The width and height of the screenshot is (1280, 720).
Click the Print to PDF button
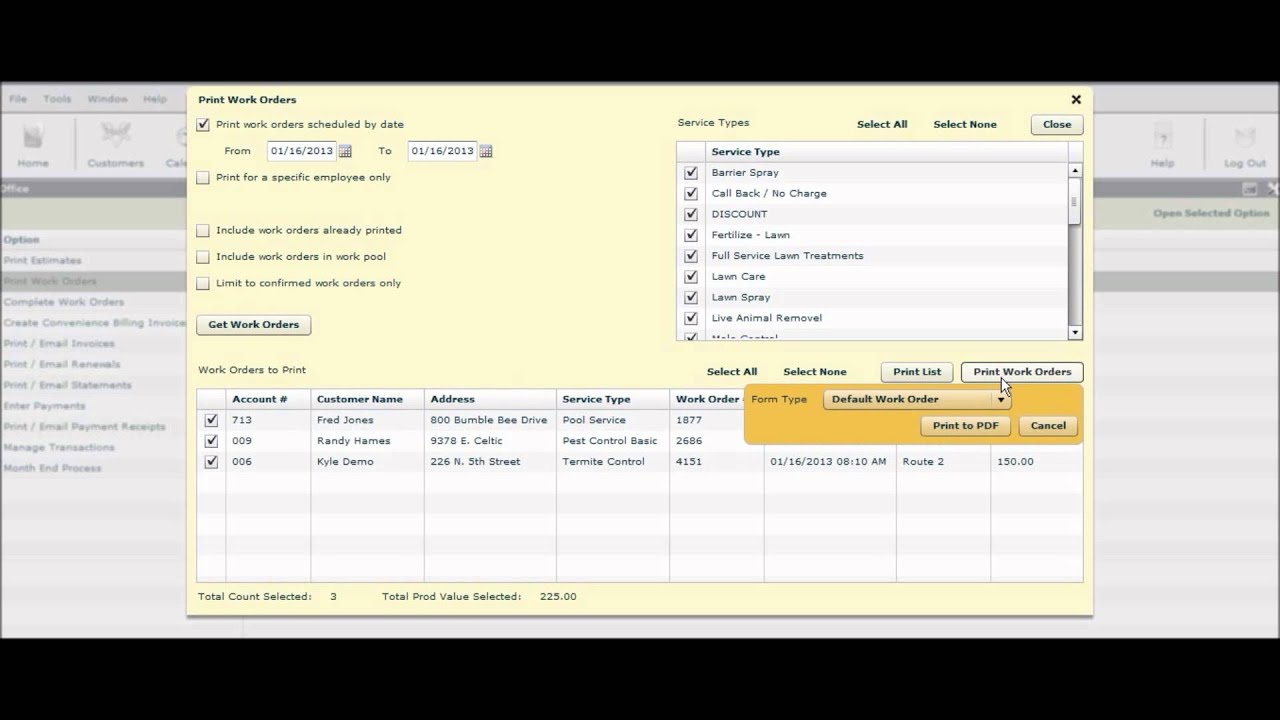[965, 426]
